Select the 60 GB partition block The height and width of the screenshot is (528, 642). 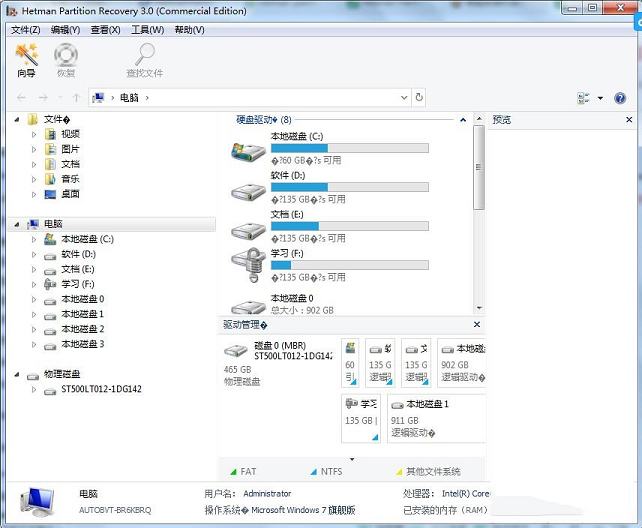coord(350,363)
